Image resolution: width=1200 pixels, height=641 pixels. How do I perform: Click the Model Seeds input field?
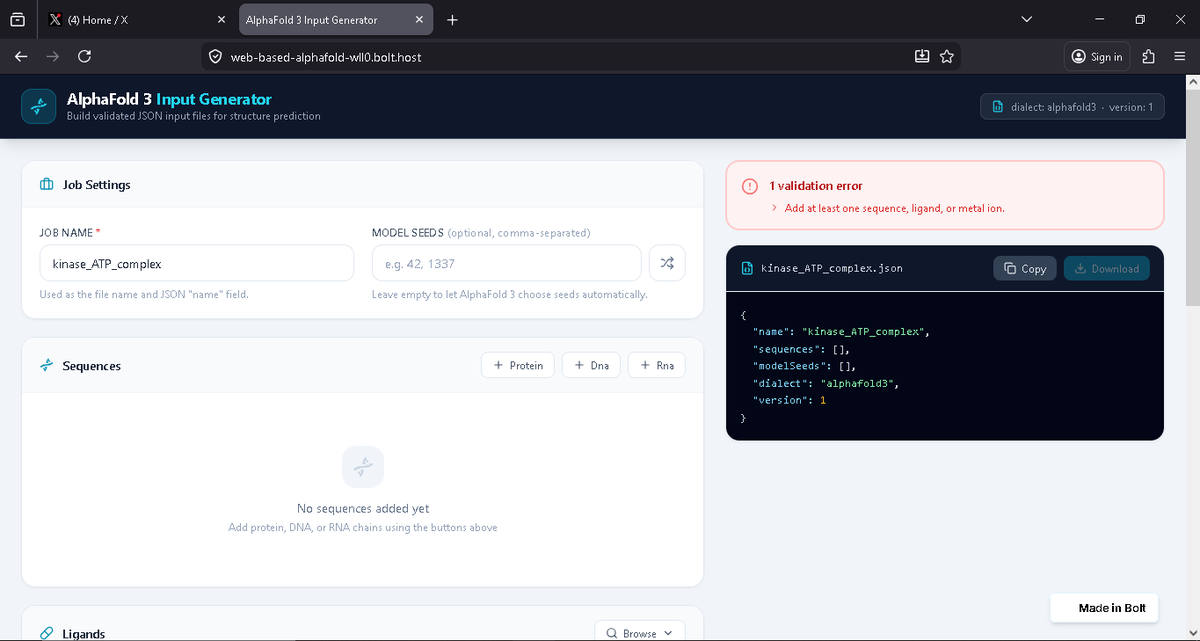coord(506,264)
